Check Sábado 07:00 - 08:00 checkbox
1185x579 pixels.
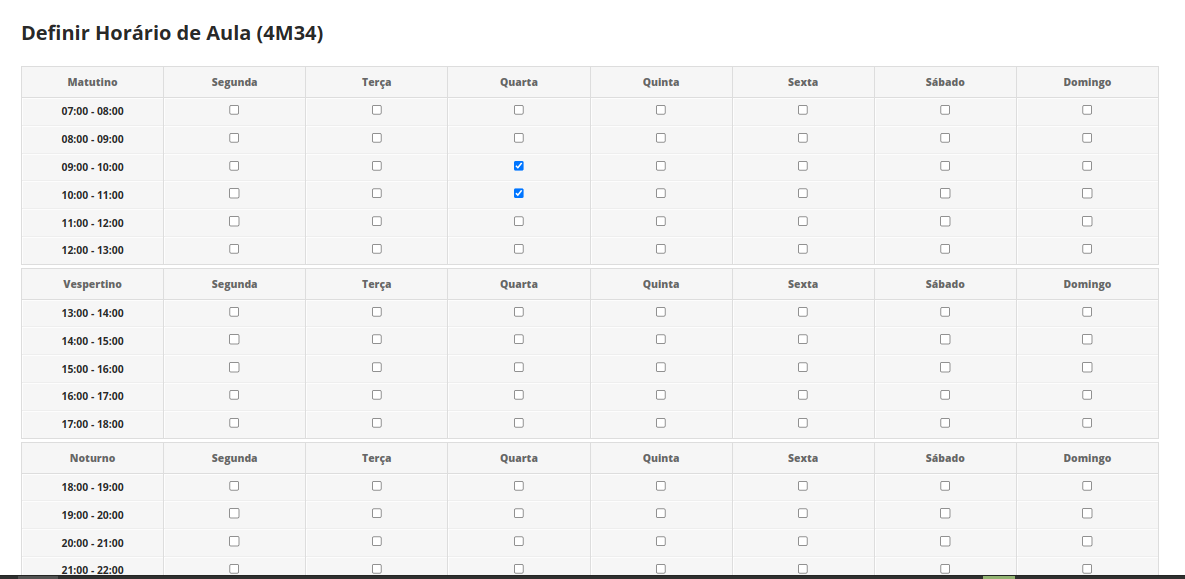coord(945,110)
